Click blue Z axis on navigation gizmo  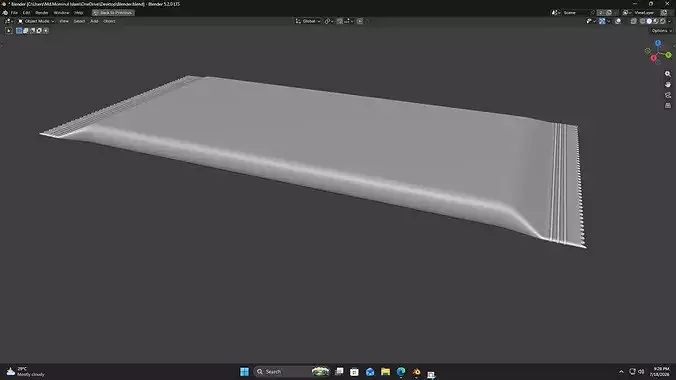658,43
